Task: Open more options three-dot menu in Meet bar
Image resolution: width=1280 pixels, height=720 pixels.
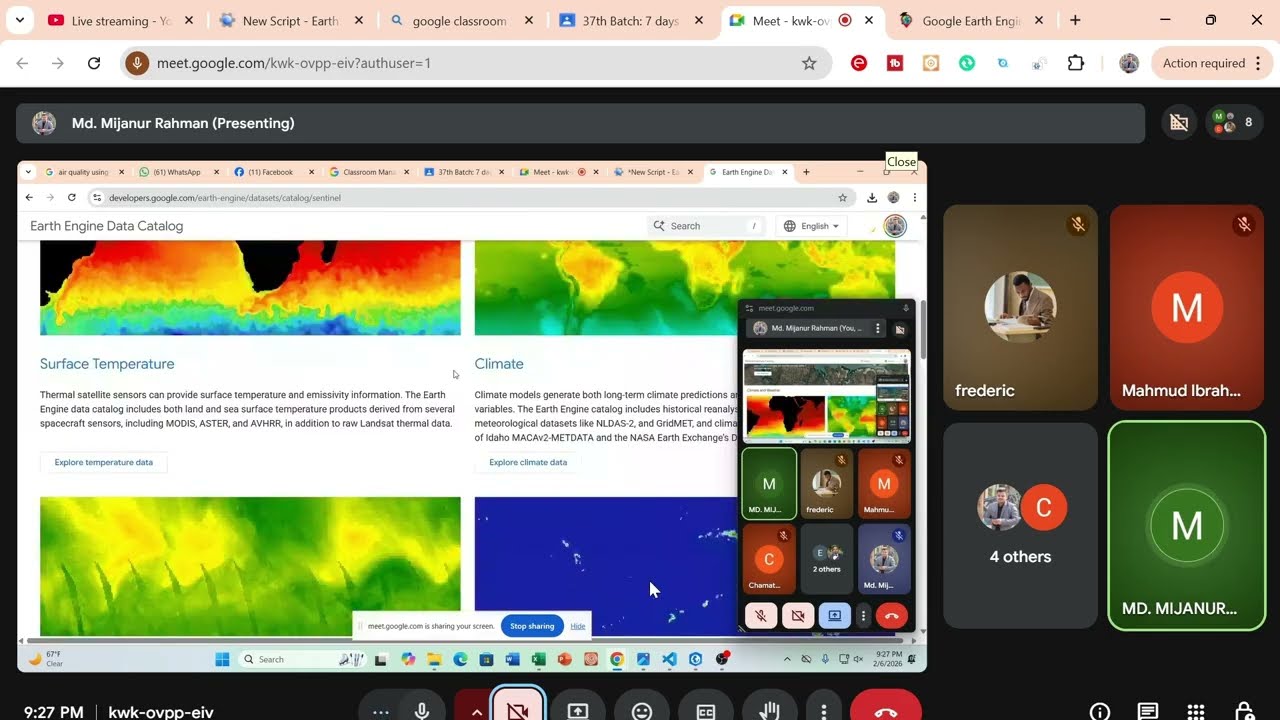Action: pyautogui.click(x=823, y=710)
